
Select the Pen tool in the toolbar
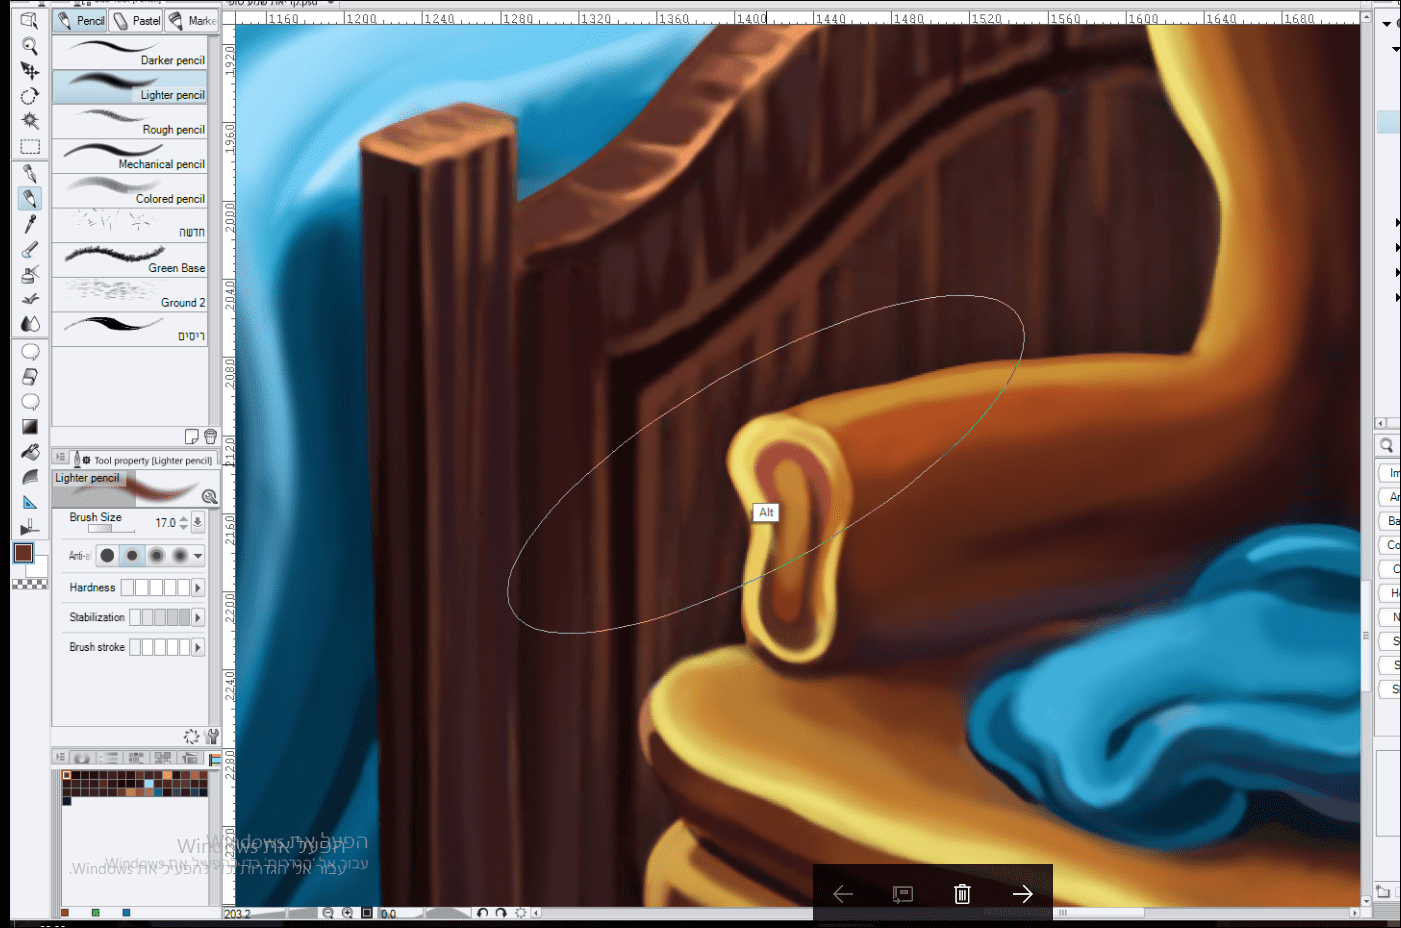coord(30,174)
